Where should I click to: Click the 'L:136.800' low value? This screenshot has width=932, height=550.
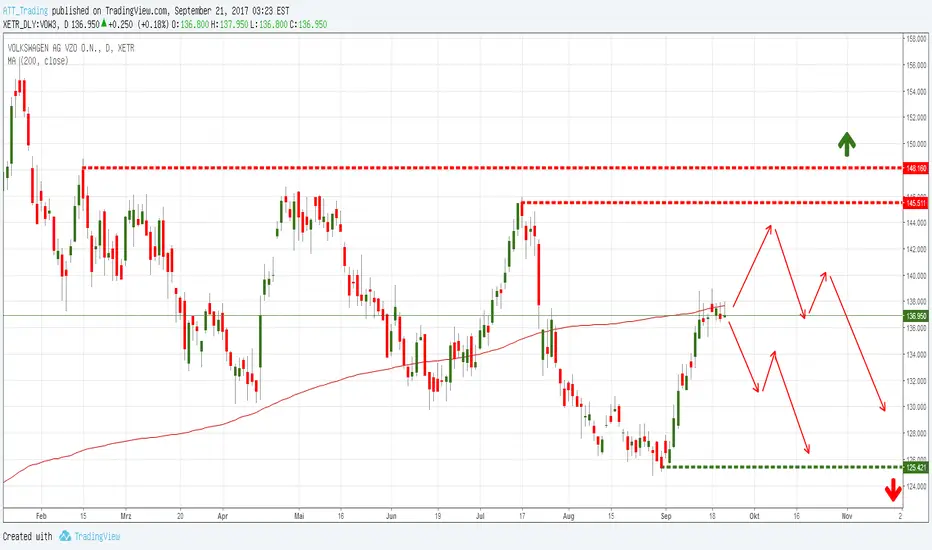[269, 24]
